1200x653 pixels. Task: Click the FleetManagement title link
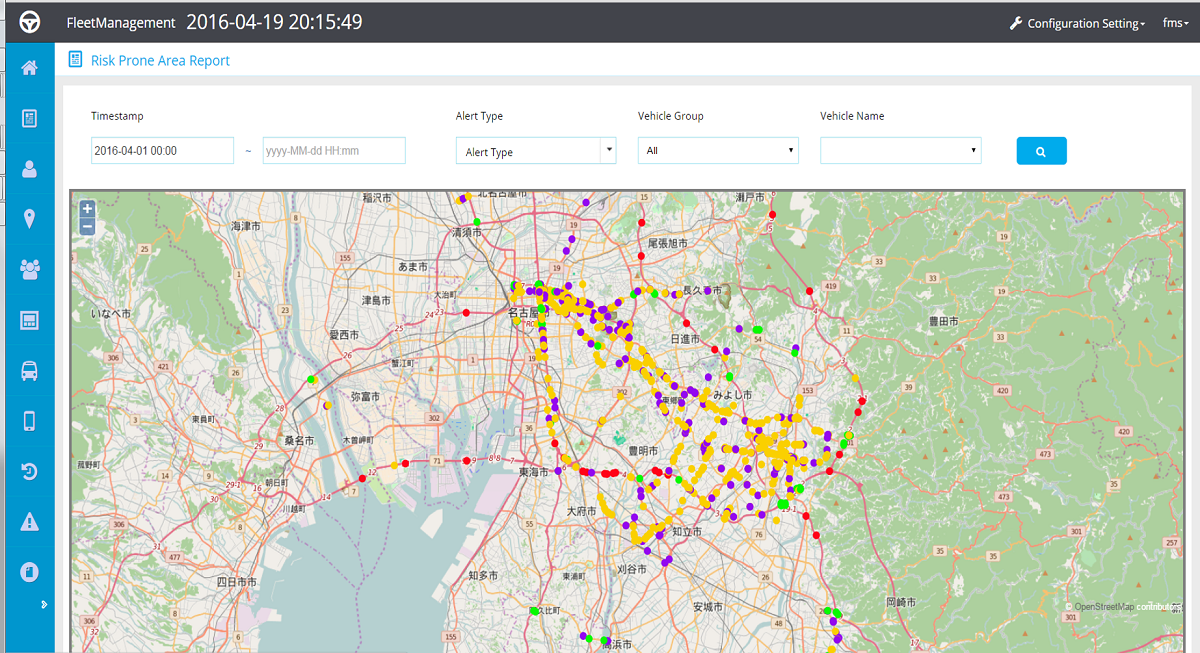121,22
